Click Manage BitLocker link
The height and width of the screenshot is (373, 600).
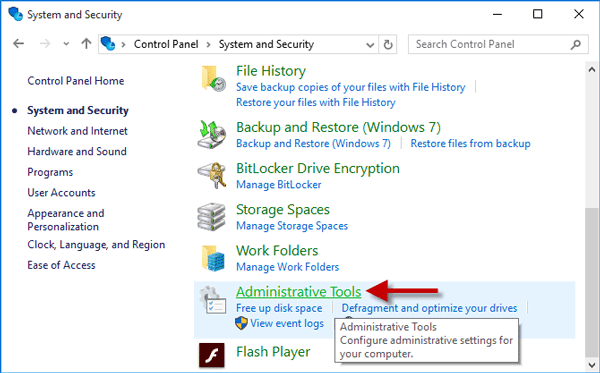[279, 185]
